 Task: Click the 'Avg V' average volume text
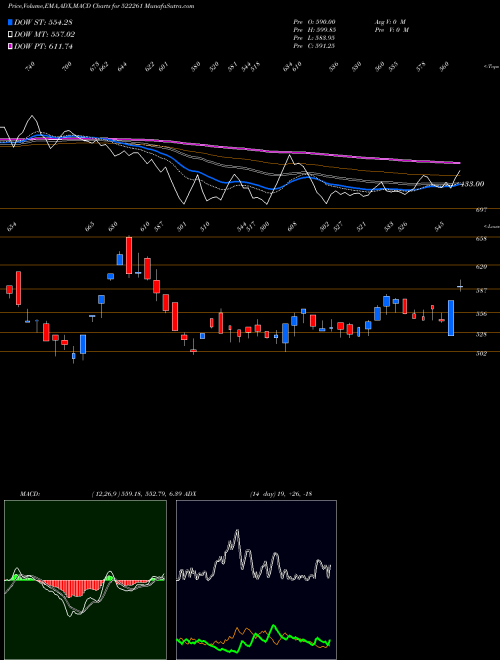pyautogui.click(x=390, y=22)
